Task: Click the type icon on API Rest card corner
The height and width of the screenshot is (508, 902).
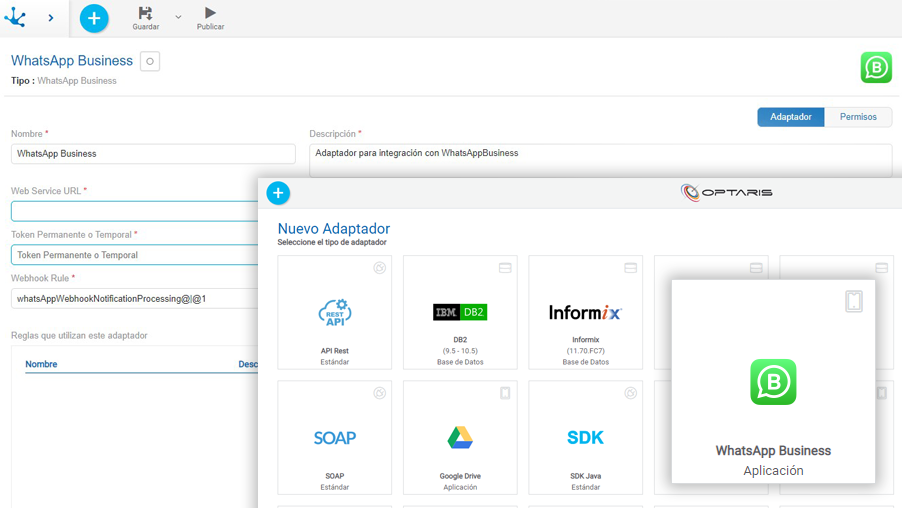Action: point(380,268)
